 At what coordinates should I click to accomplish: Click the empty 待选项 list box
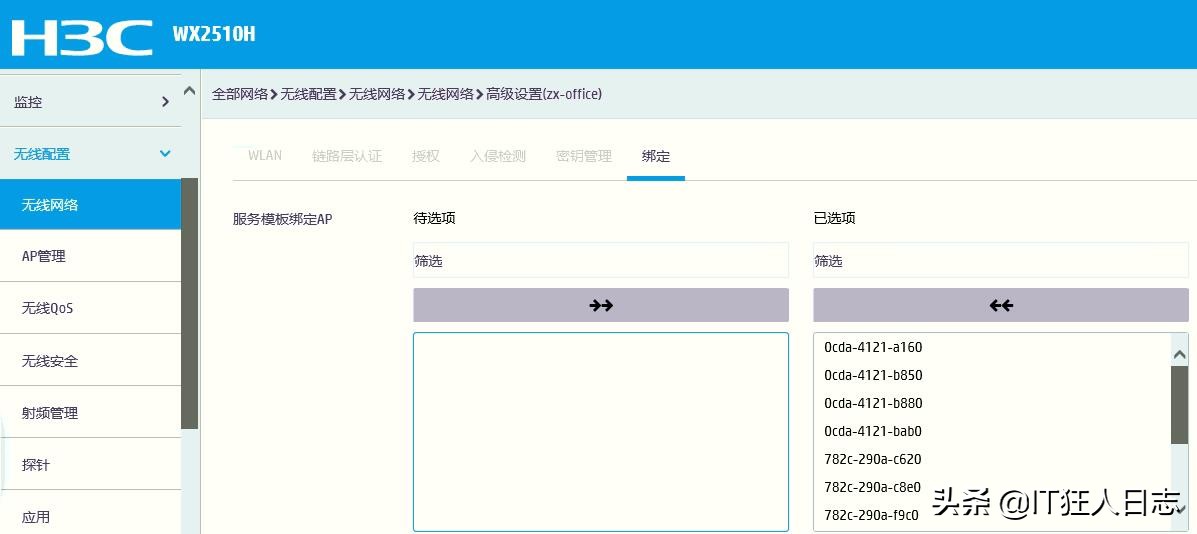tap(601, 432)
